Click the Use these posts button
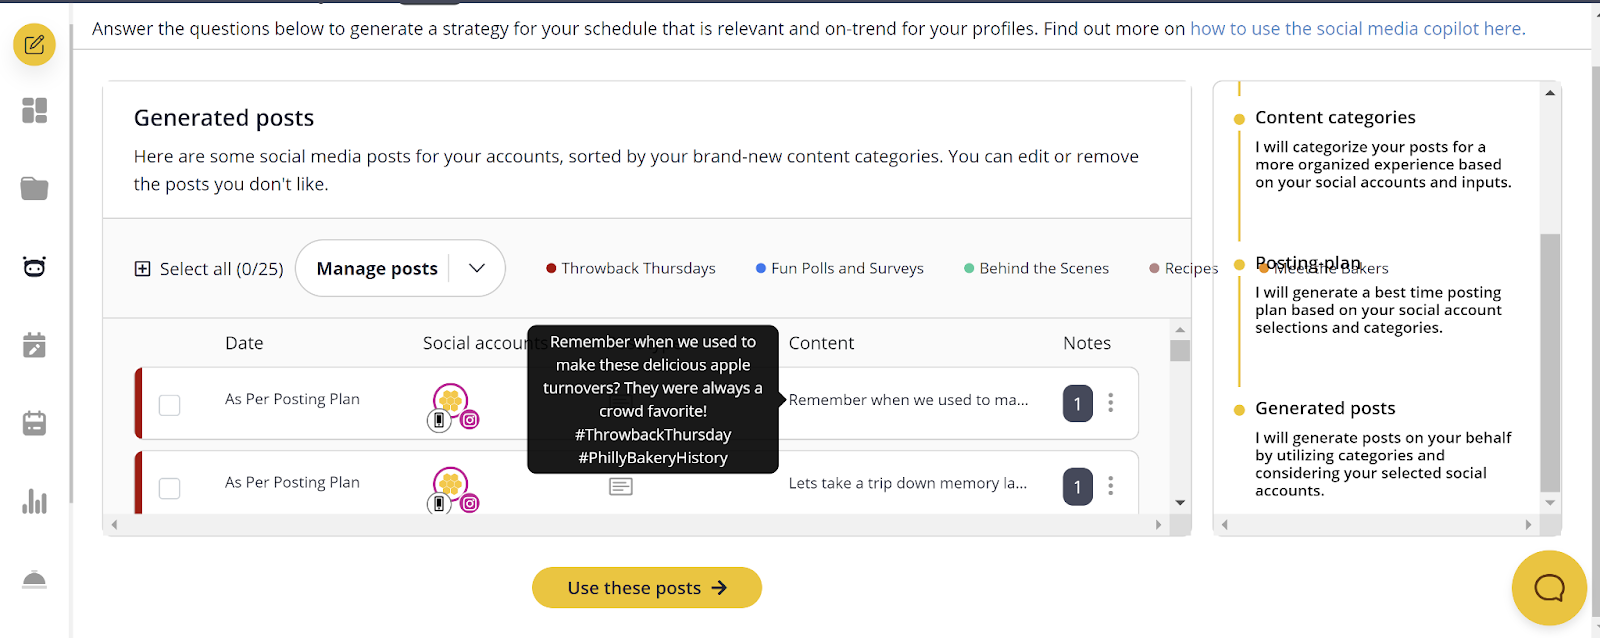 tap(646, 588)
